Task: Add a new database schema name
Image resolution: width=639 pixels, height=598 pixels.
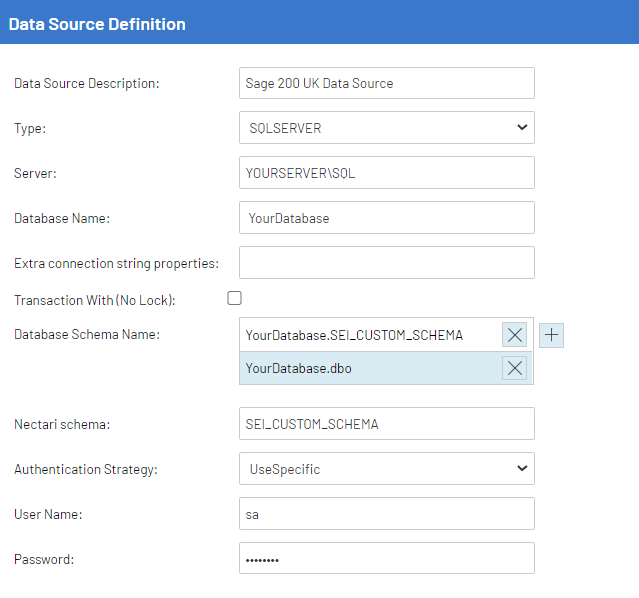Action: coord(551,335)
